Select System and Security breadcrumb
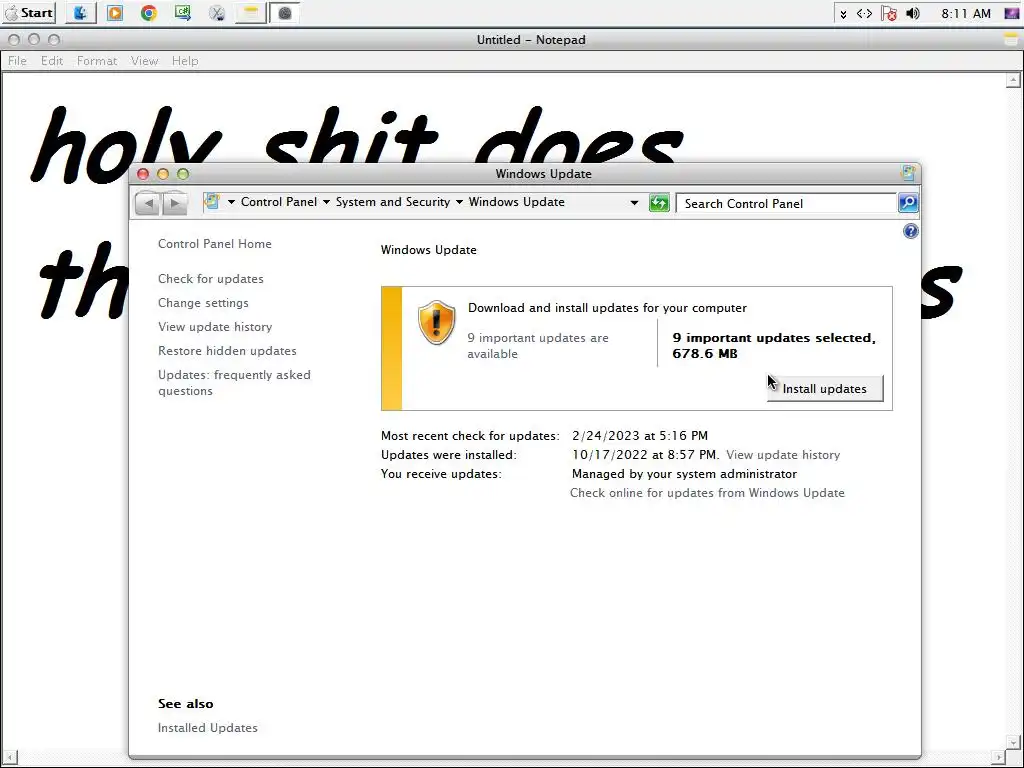This screenshot has width=1024, height=768. click(392, 202)
